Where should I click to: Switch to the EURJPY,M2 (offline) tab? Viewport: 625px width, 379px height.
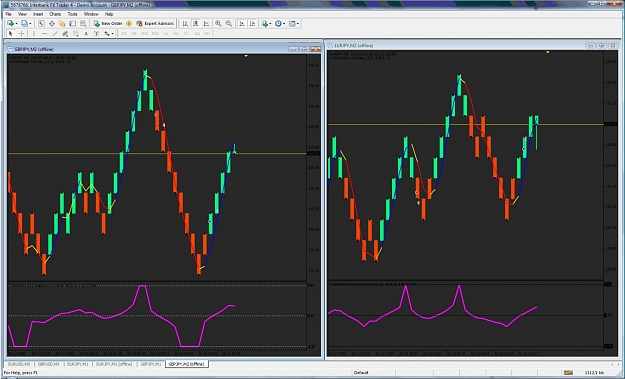[x=114, y=364]
